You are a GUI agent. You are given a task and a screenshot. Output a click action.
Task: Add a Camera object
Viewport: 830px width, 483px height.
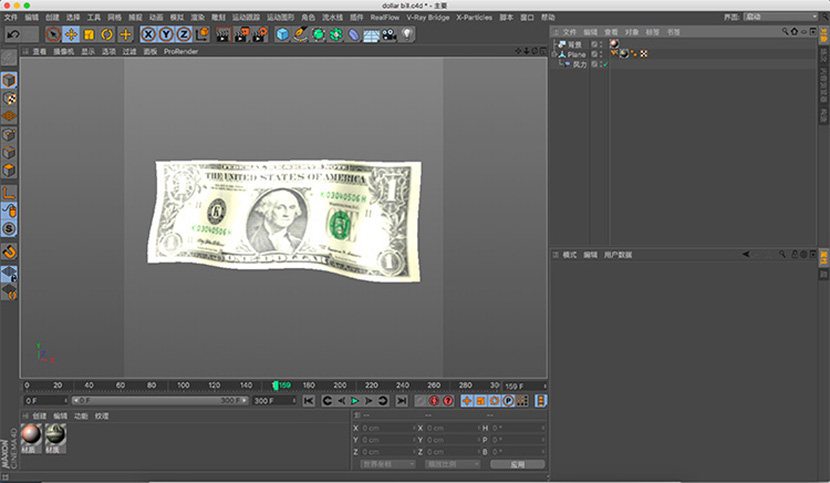click(389, 34)
